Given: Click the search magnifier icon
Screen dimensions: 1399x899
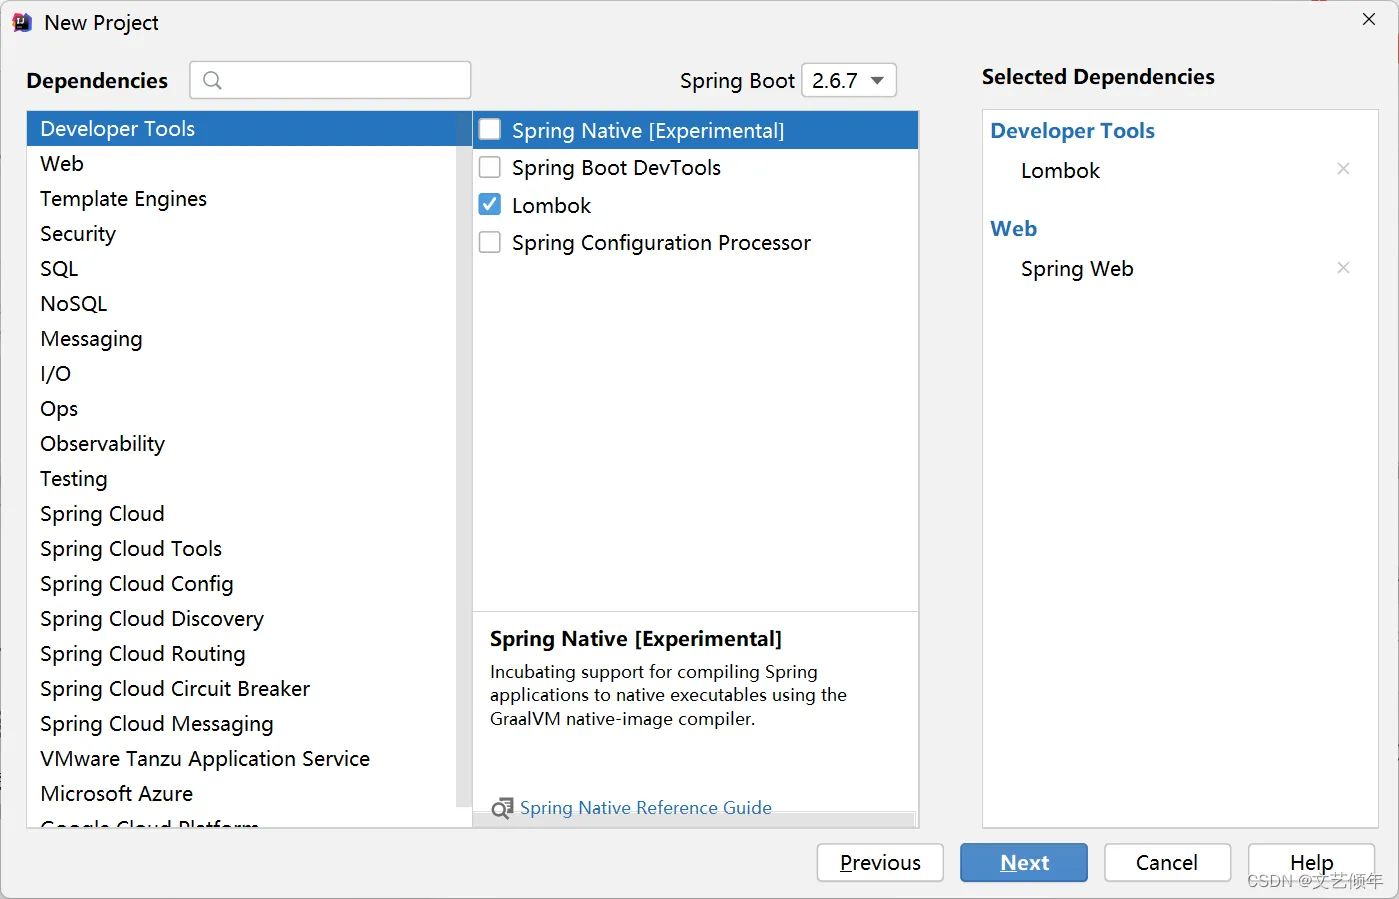Looking at the screenshot, I should coord(212,80).
